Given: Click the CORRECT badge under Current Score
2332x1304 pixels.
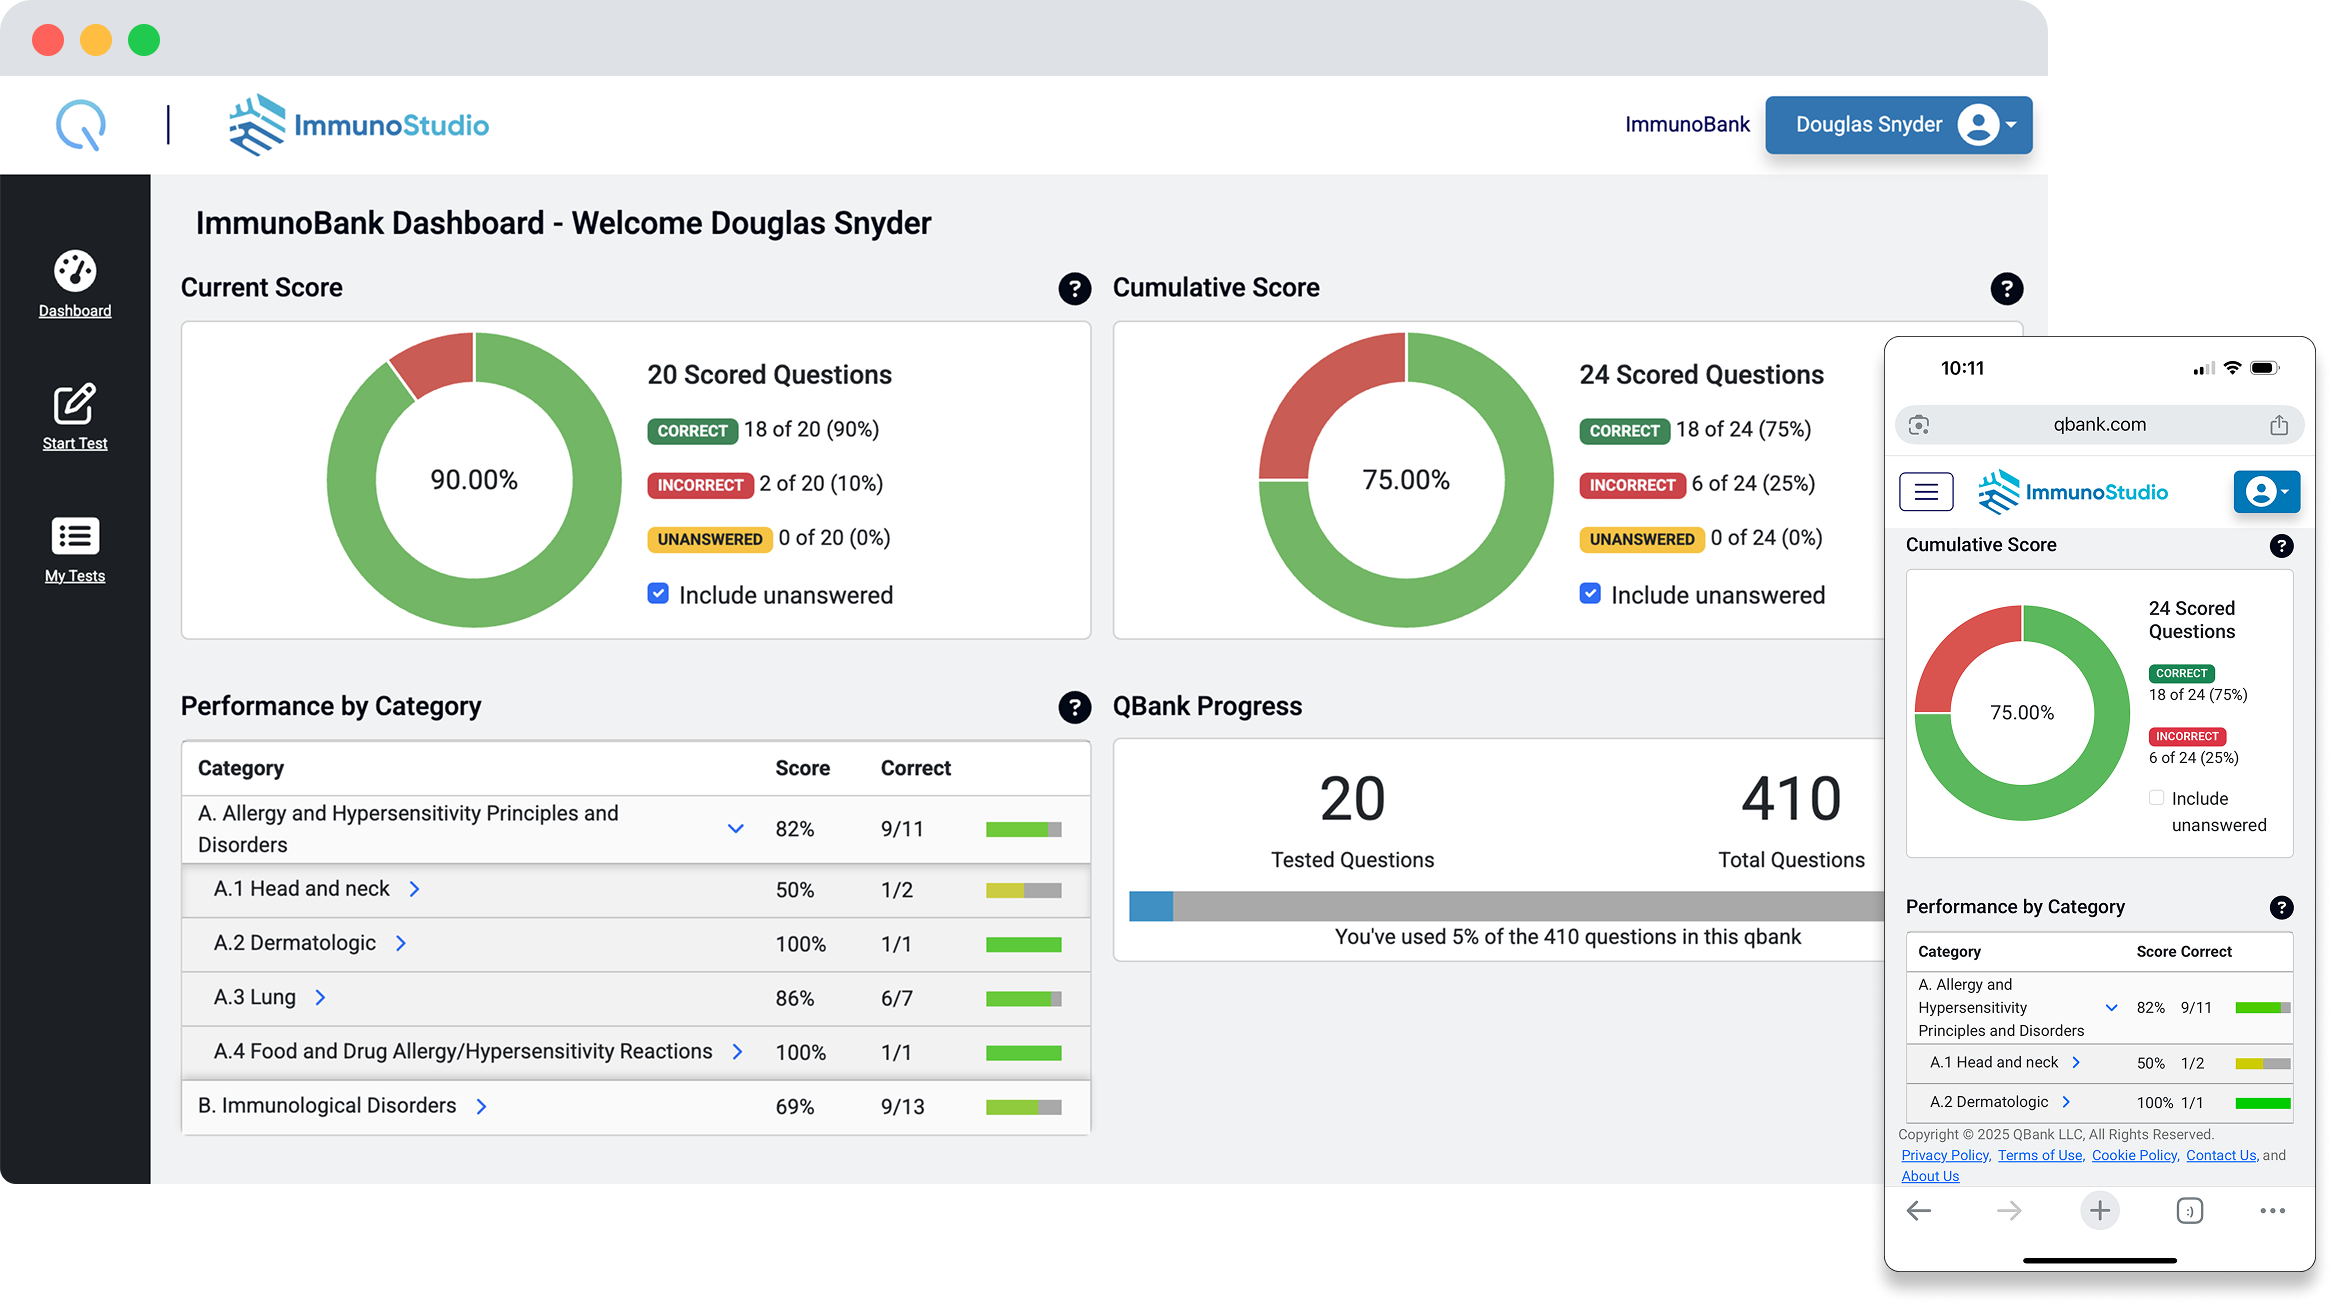Looking at the screenshot, I should (692, 431).
